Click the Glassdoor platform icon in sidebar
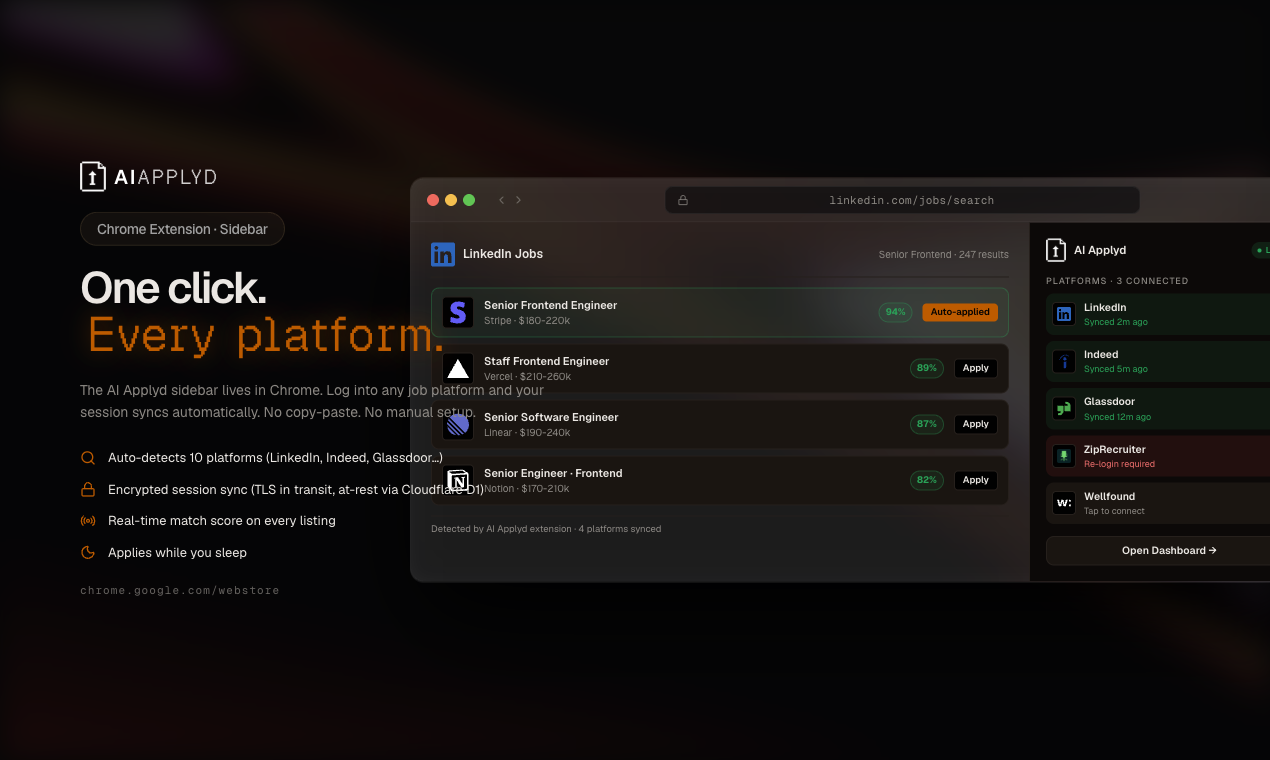The image size is (1270, 760). [1064, 408]
